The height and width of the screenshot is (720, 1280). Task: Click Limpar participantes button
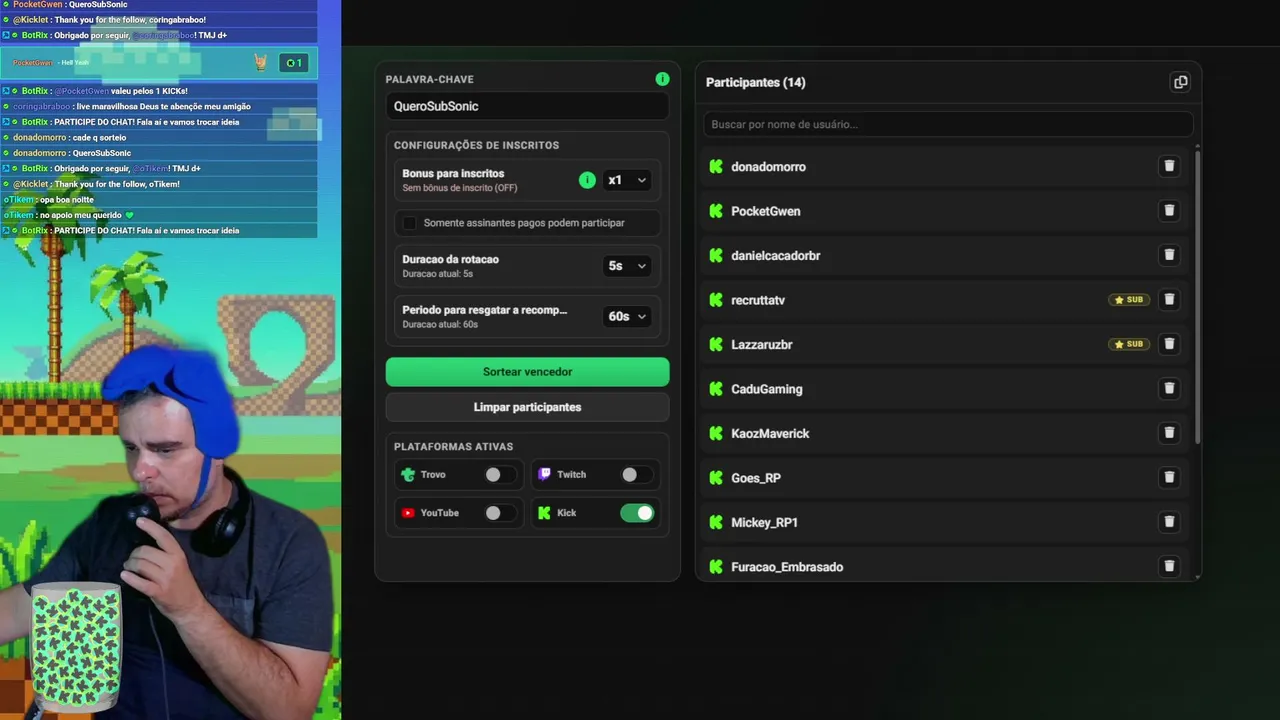coord(527,407)
